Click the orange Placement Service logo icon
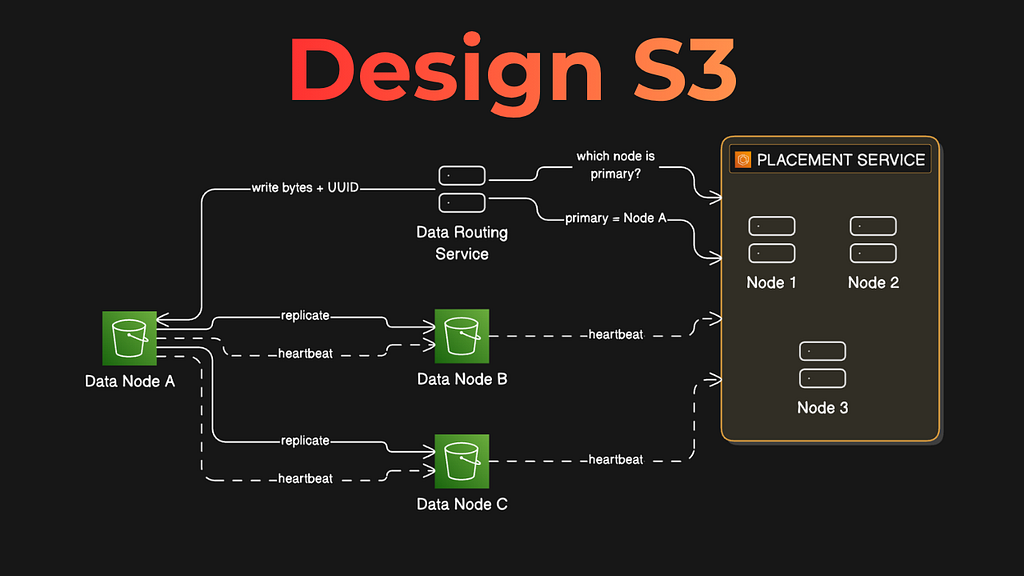 click(743, 160)
